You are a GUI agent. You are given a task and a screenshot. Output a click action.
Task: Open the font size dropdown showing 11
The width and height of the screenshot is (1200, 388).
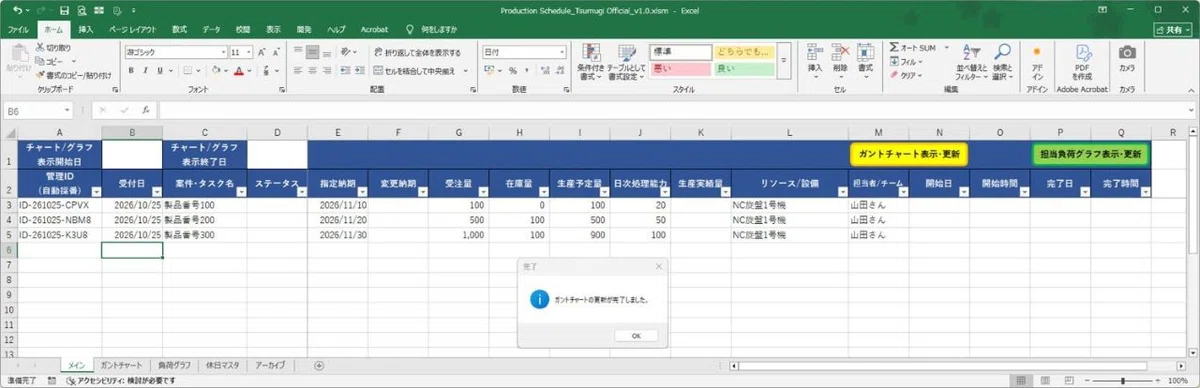[248, 52]
